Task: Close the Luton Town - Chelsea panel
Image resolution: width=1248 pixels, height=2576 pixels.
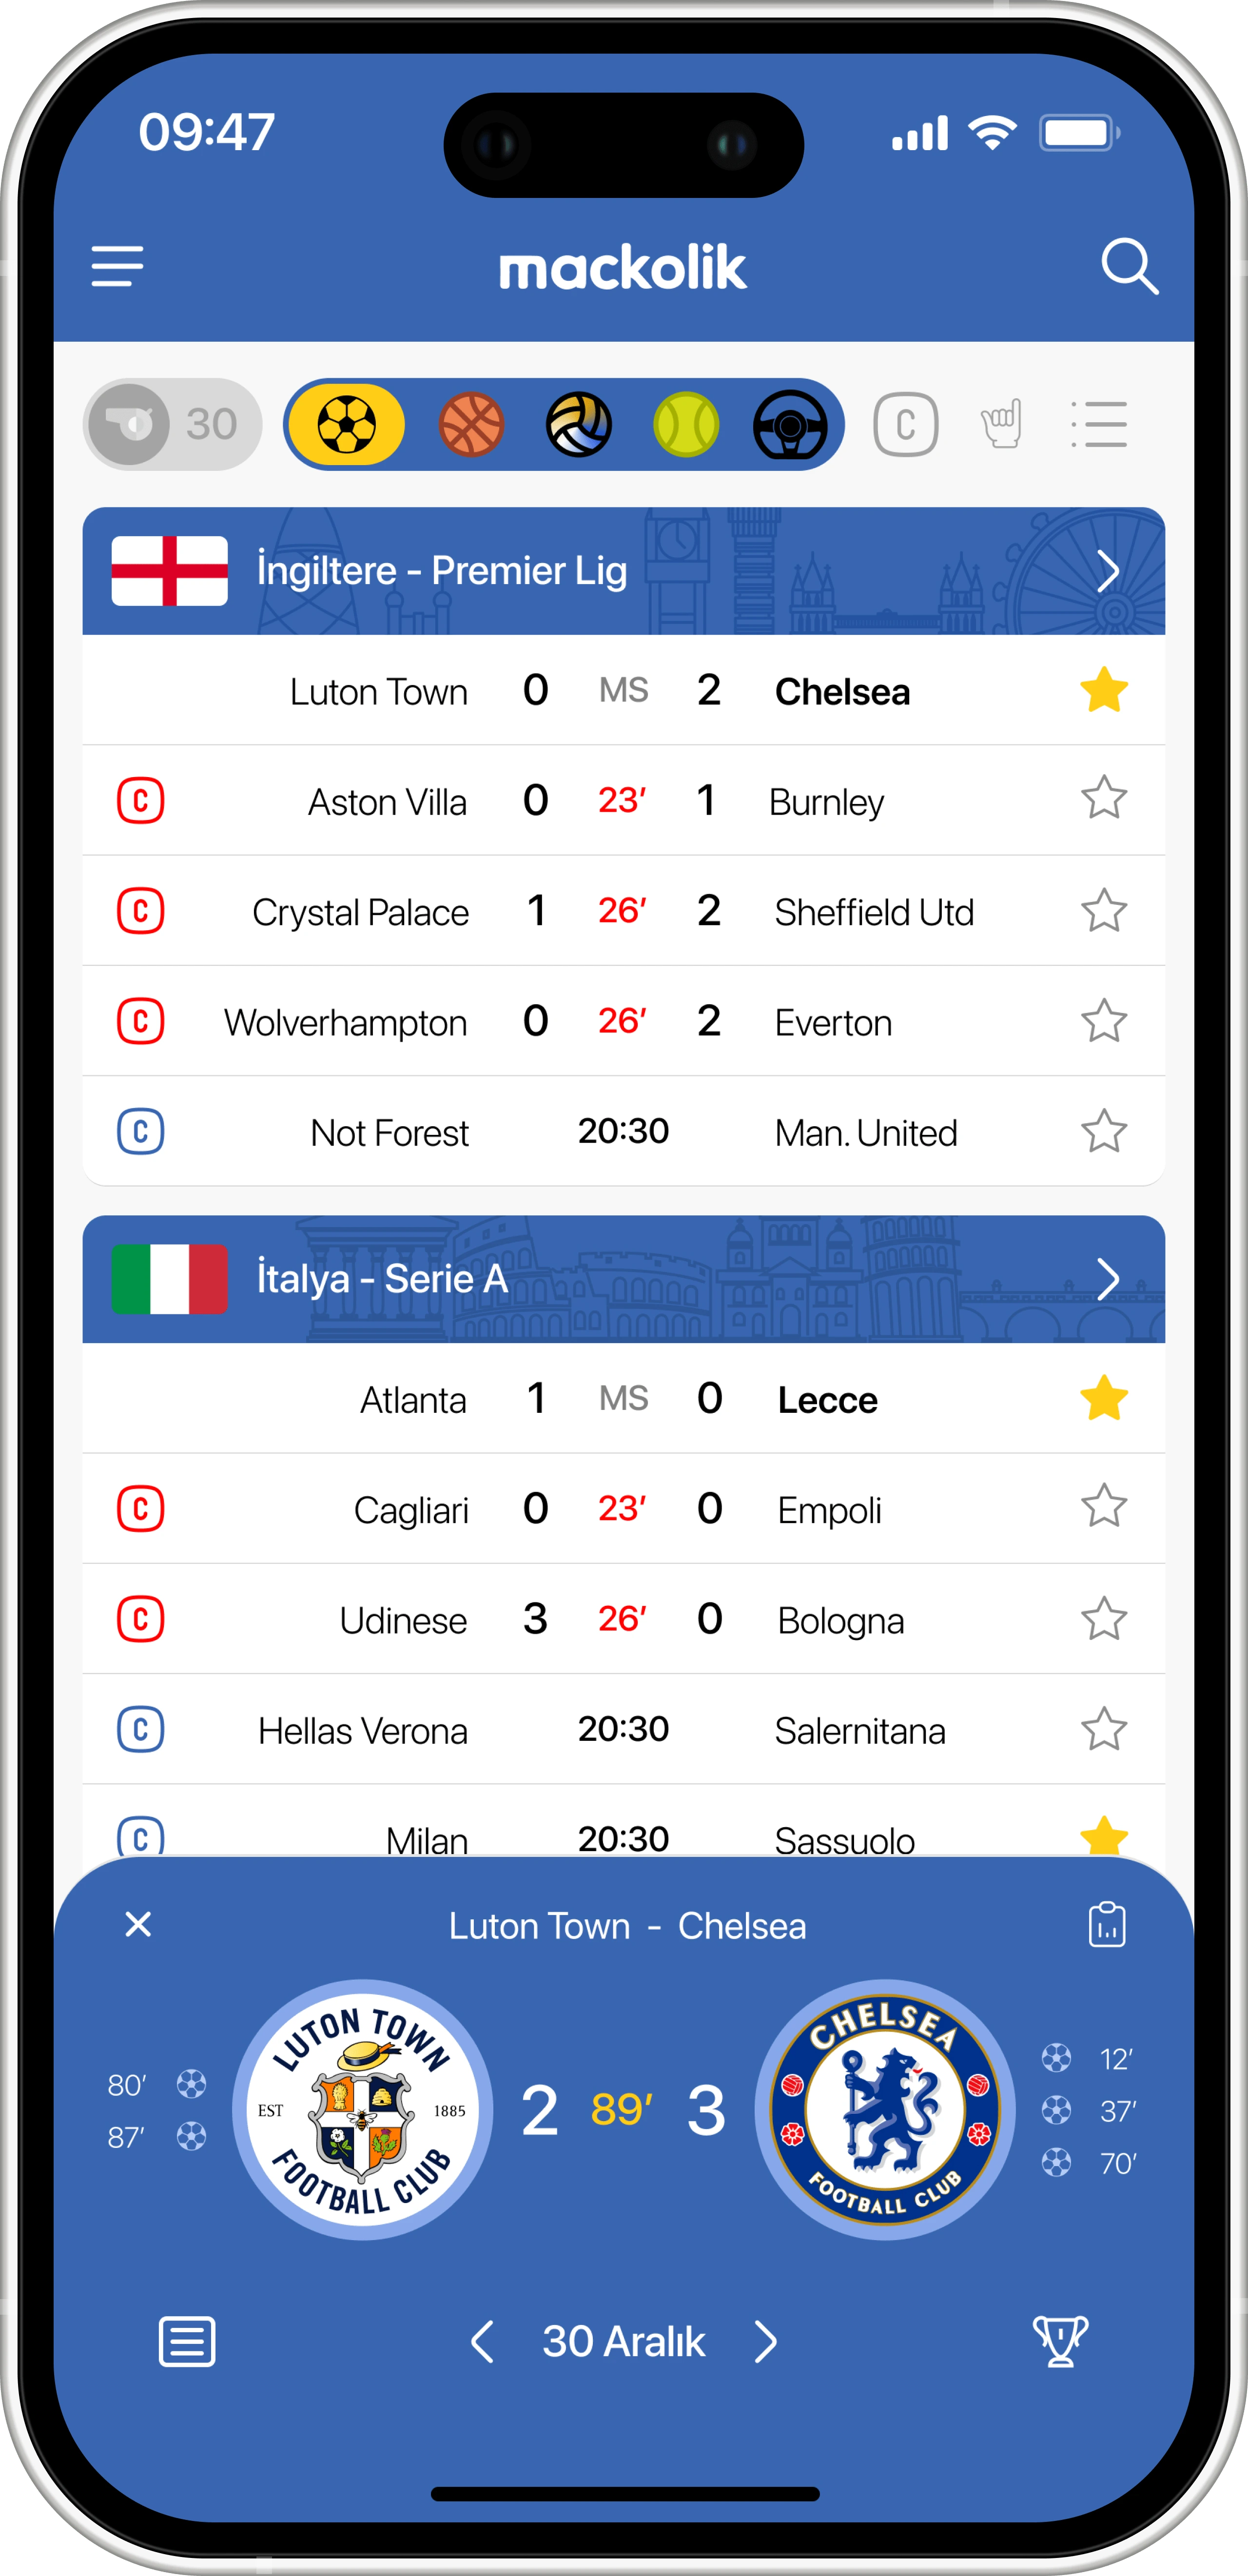Action: (138, 1924)
